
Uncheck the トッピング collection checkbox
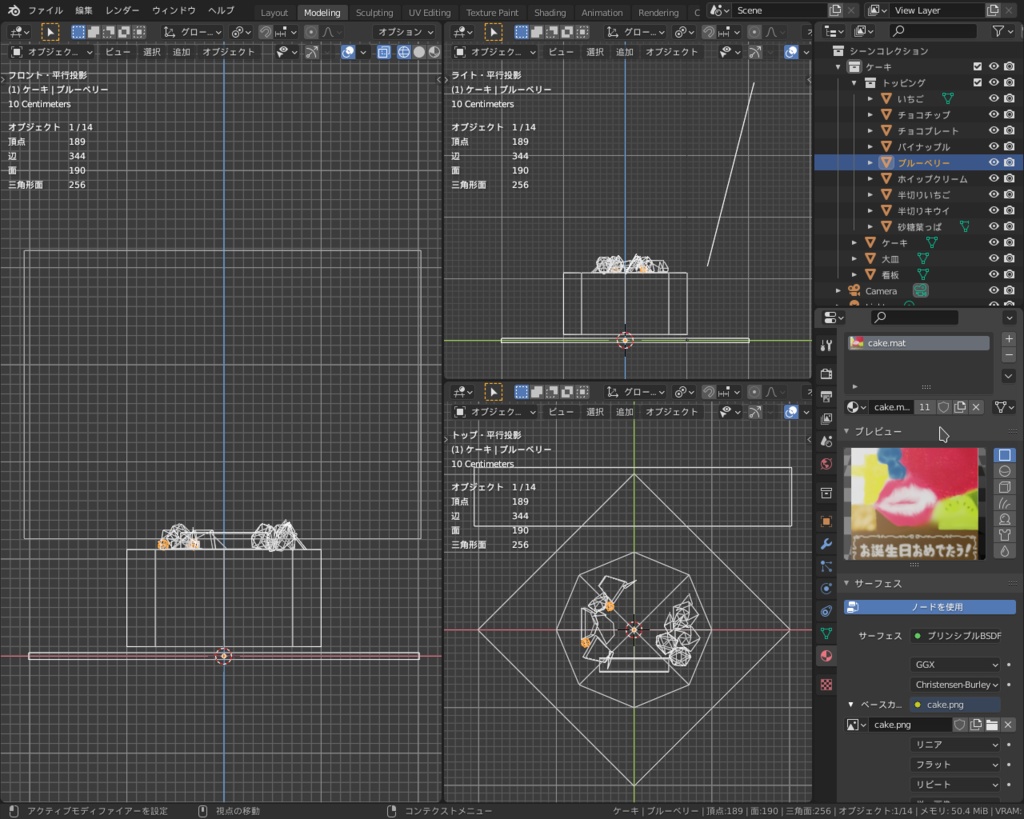pyautogui.click(x=978, y=83)
